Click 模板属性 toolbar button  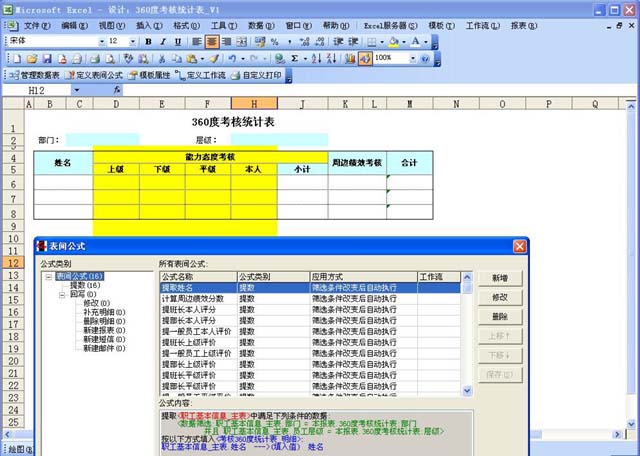(x=149, y=76)
